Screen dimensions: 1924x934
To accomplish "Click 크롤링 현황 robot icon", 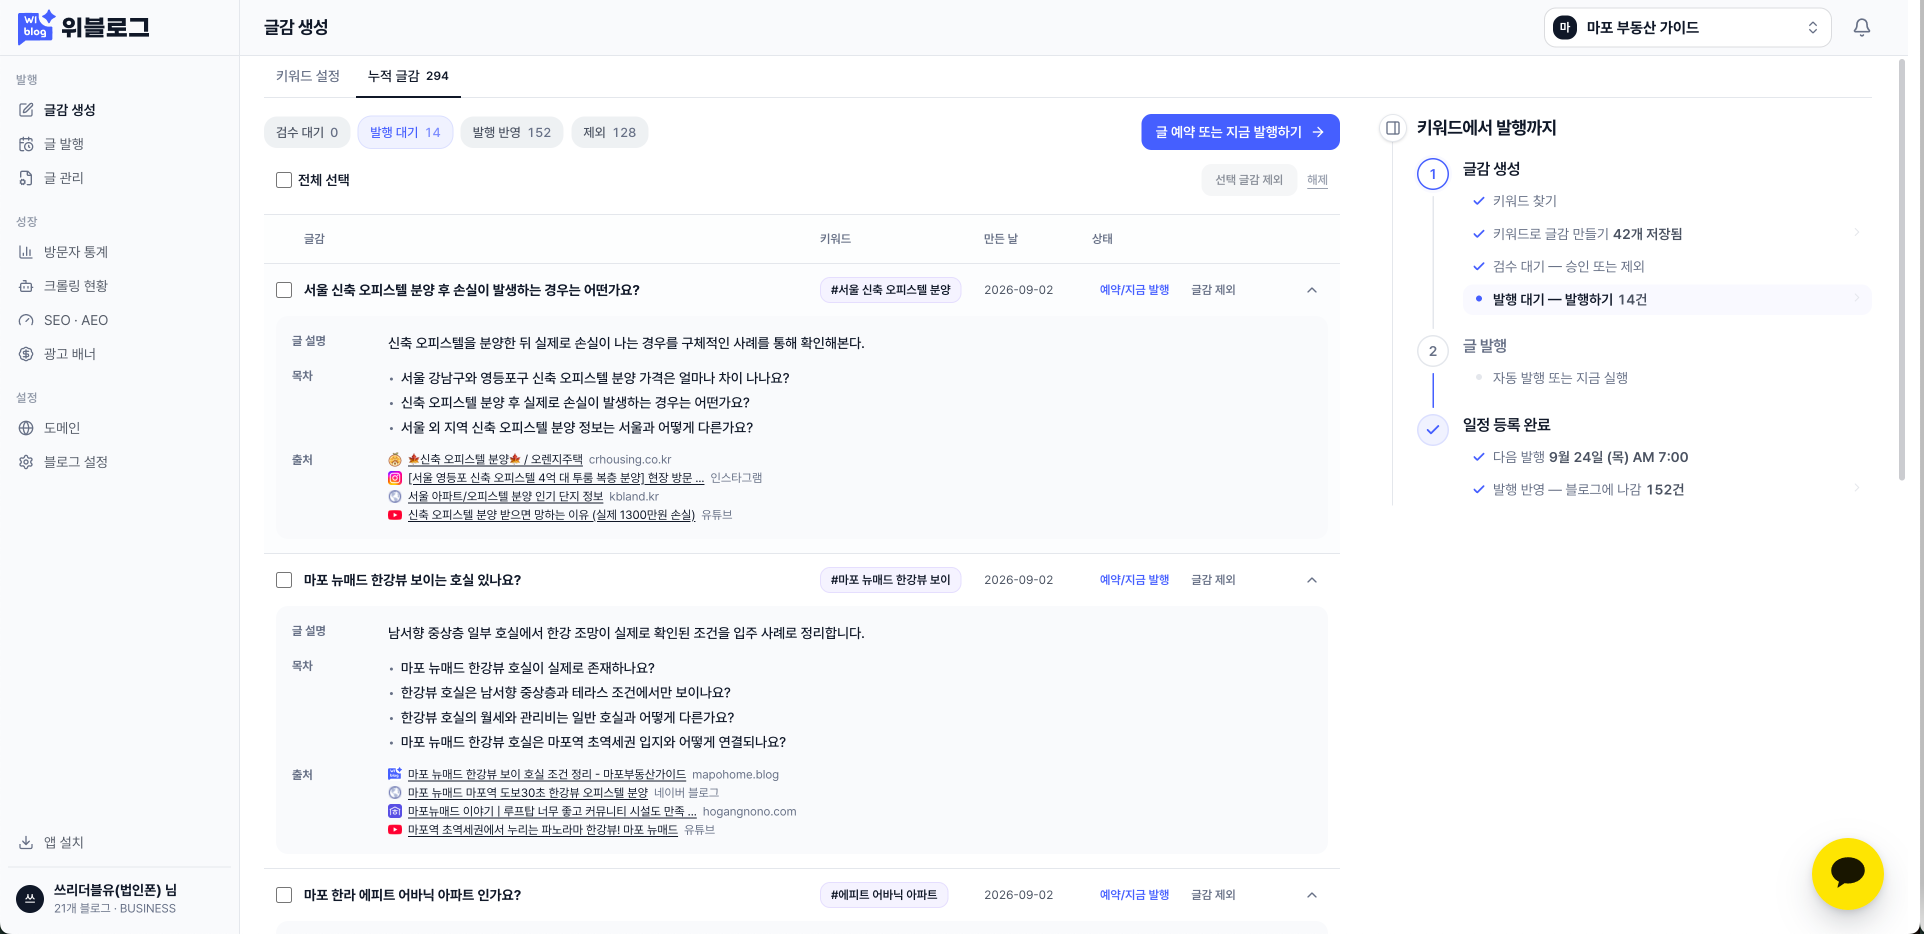I will [26, 286].
